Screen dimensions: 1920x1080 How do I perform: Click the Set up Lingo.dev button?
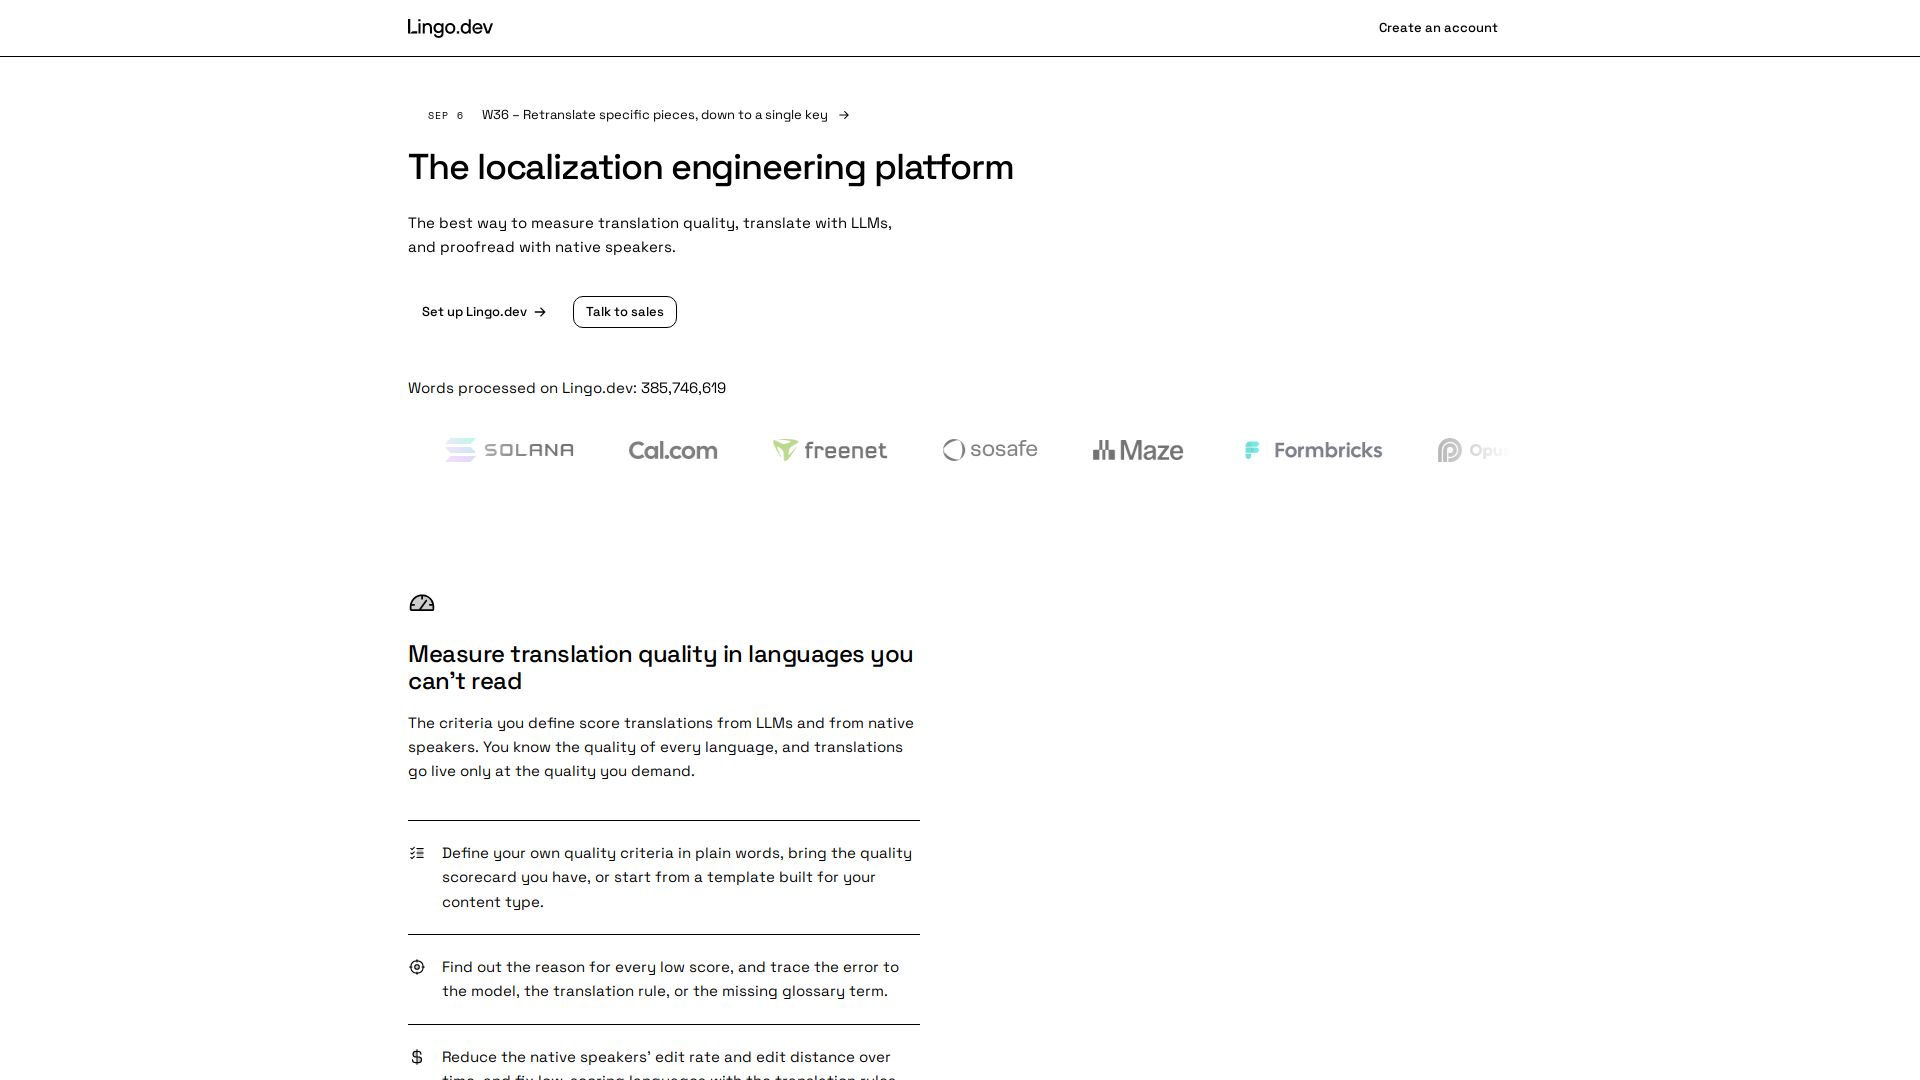point(484,312)
